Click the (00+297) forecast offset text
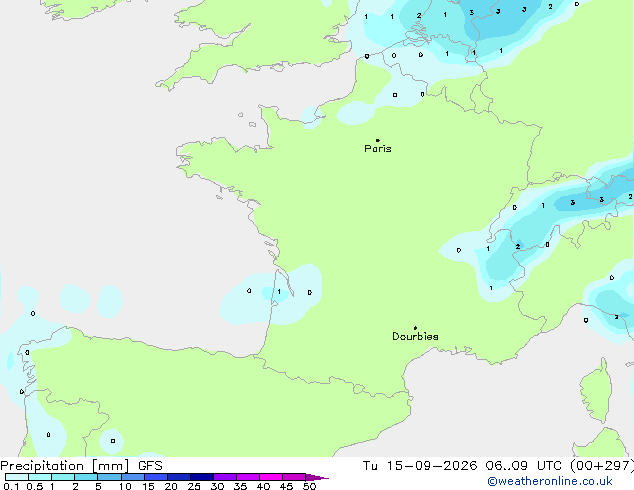The height and width of the screenshot is (490, 634). 602,466
